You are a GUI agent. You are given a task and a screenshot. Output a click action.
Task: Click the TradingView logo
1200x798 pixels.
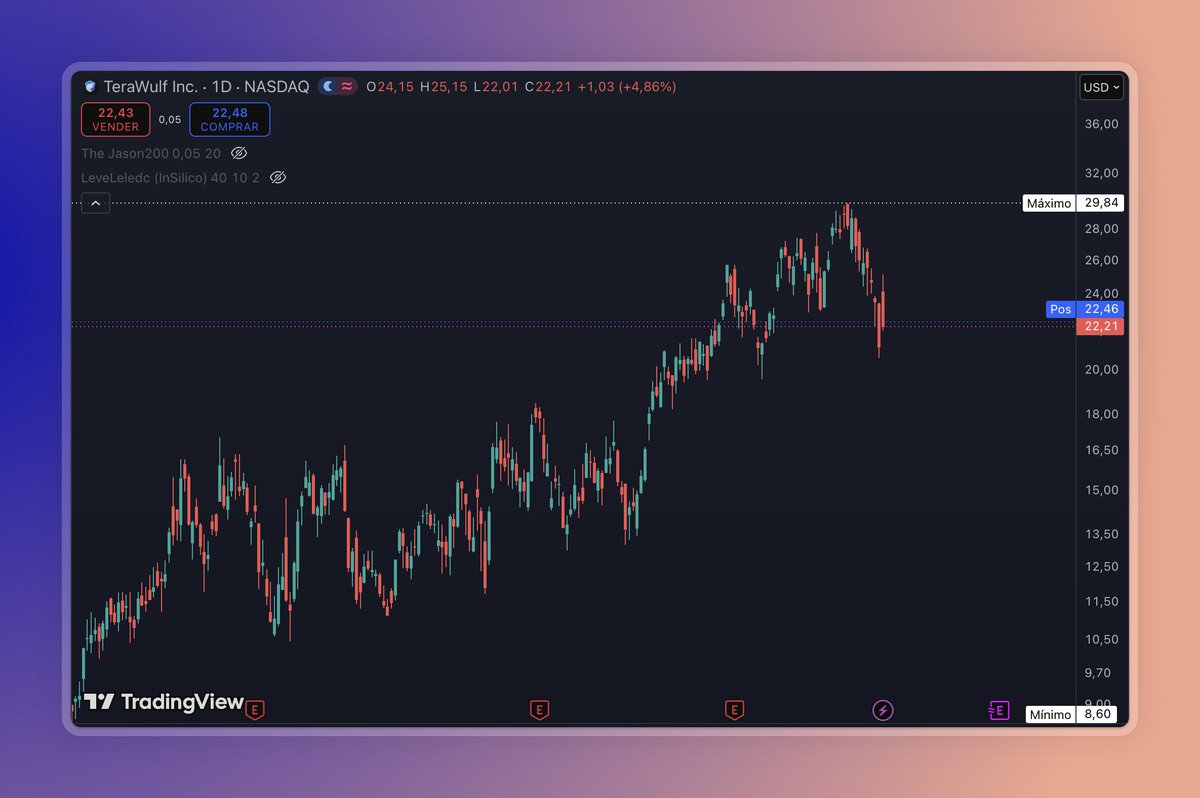164,702
